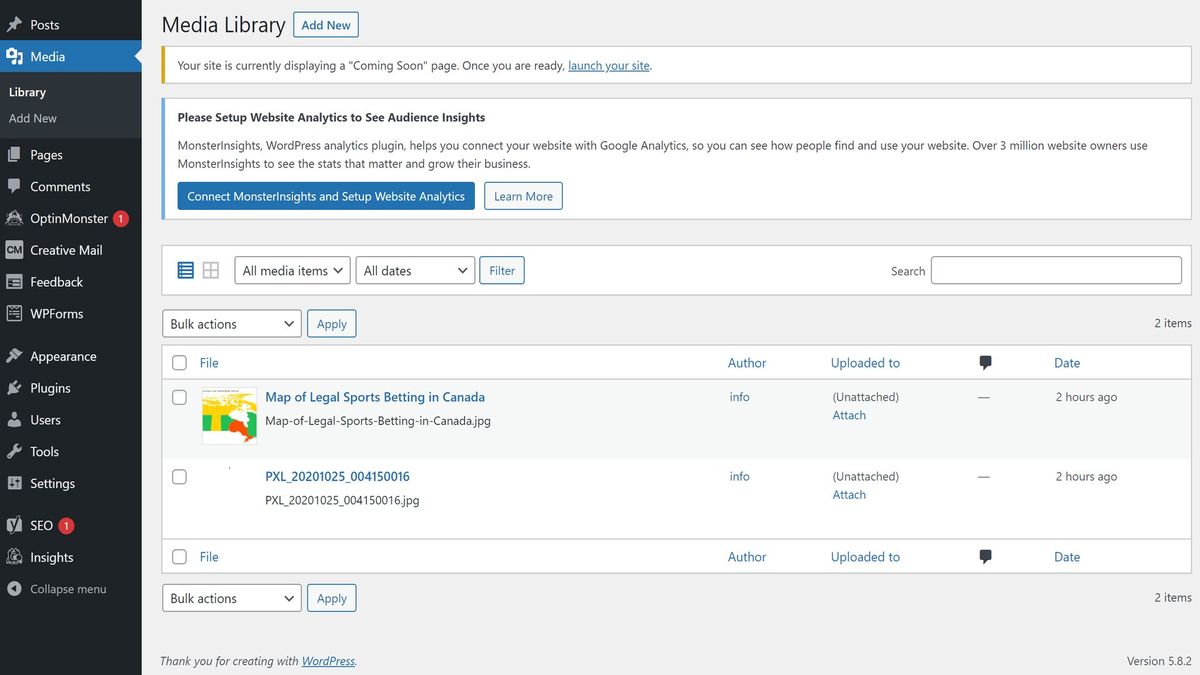Open Add New submenu item under Media

point(33,118)
